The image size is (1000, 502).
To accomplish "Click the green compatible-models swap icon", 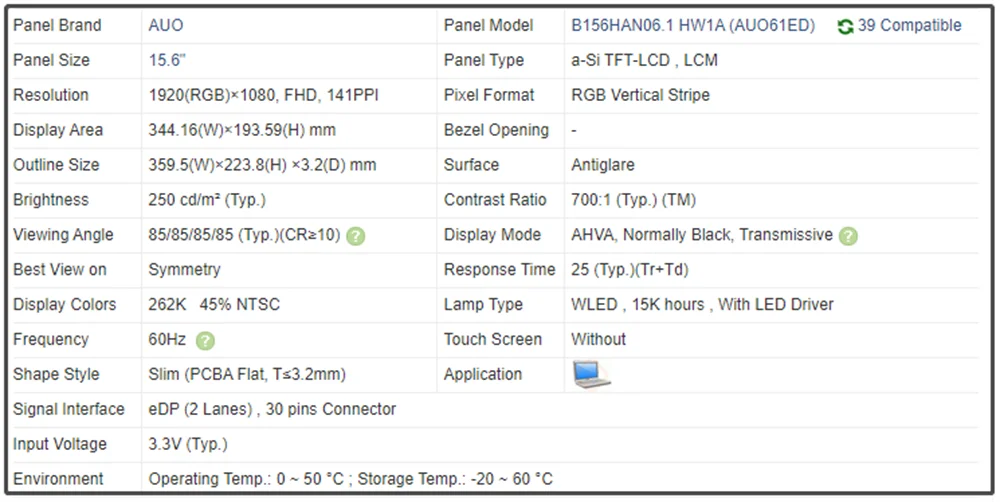I will click(845, 26).
